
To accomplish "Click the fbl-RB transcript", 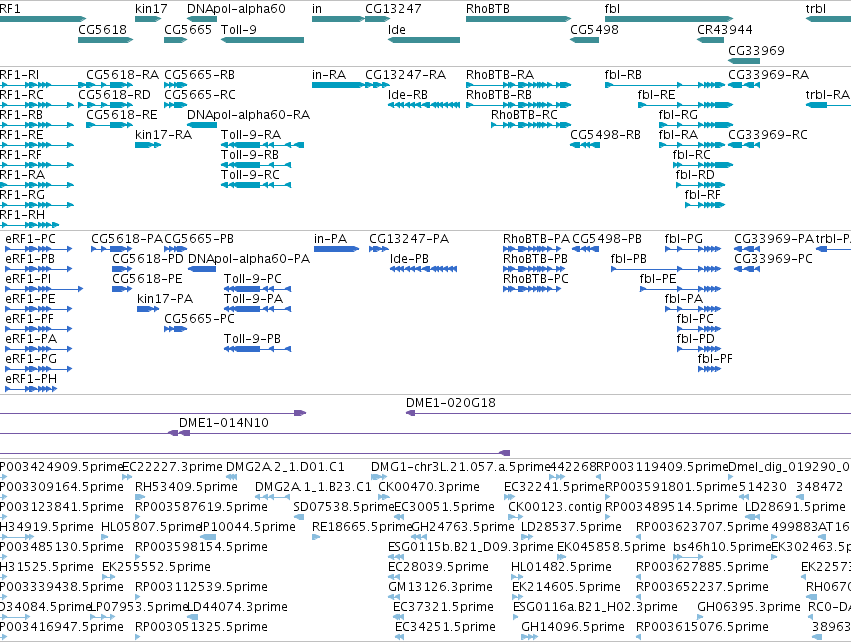I will [665, 85].
